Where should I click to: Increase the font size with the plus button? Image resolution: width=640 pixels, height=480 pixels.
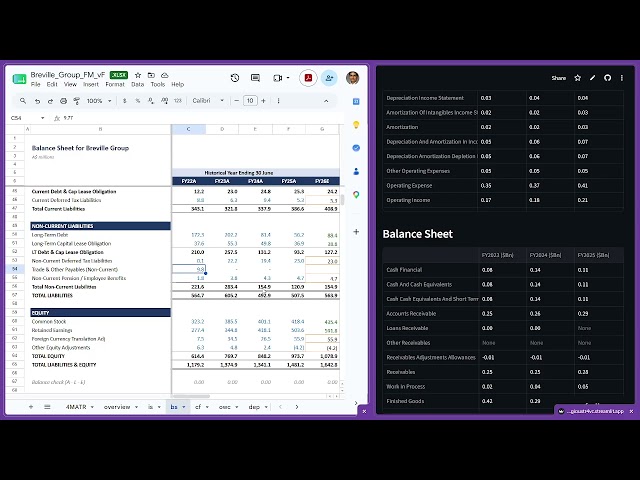coord(263,101)
